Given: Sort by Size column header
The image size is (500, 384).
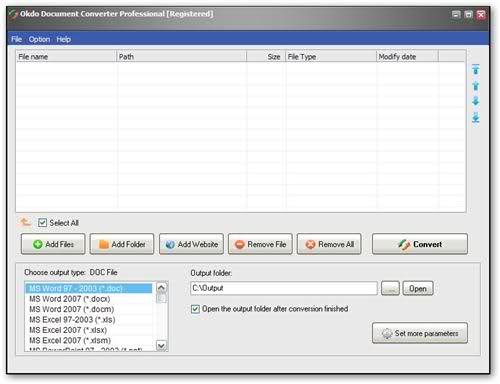Looking at the screenshot, I should click(x=266, y=57).
